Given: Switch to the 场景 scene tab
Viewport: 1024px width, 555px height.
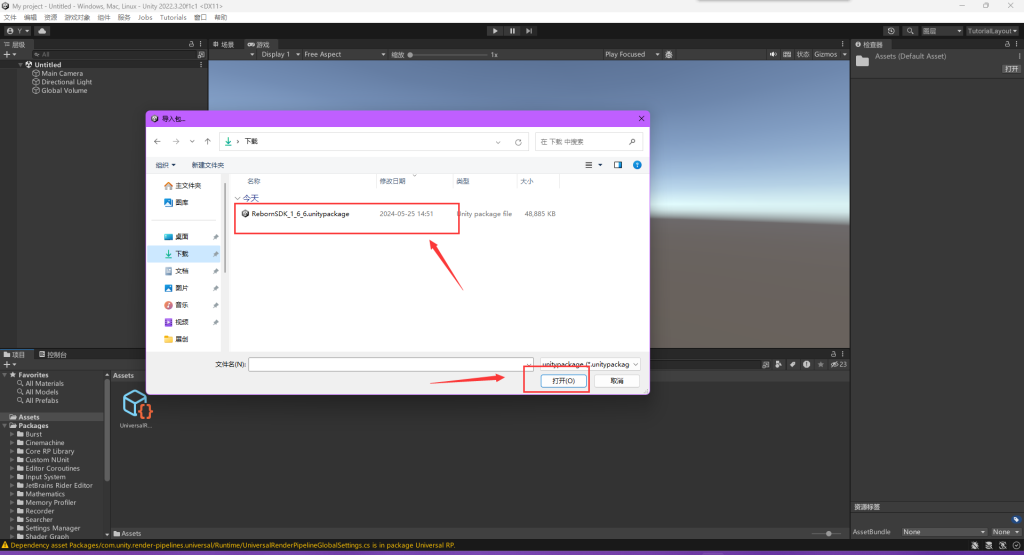Looking at the screenshot, I should tap(225, 44).
